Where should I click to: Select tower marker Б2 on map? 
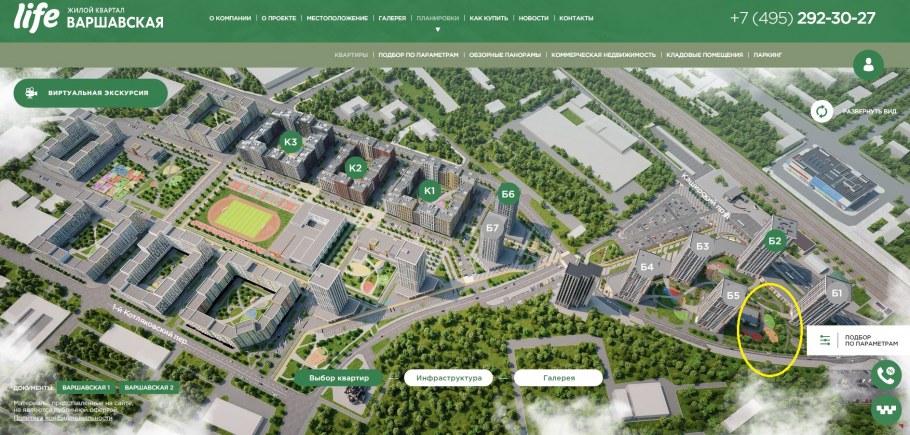774,241
